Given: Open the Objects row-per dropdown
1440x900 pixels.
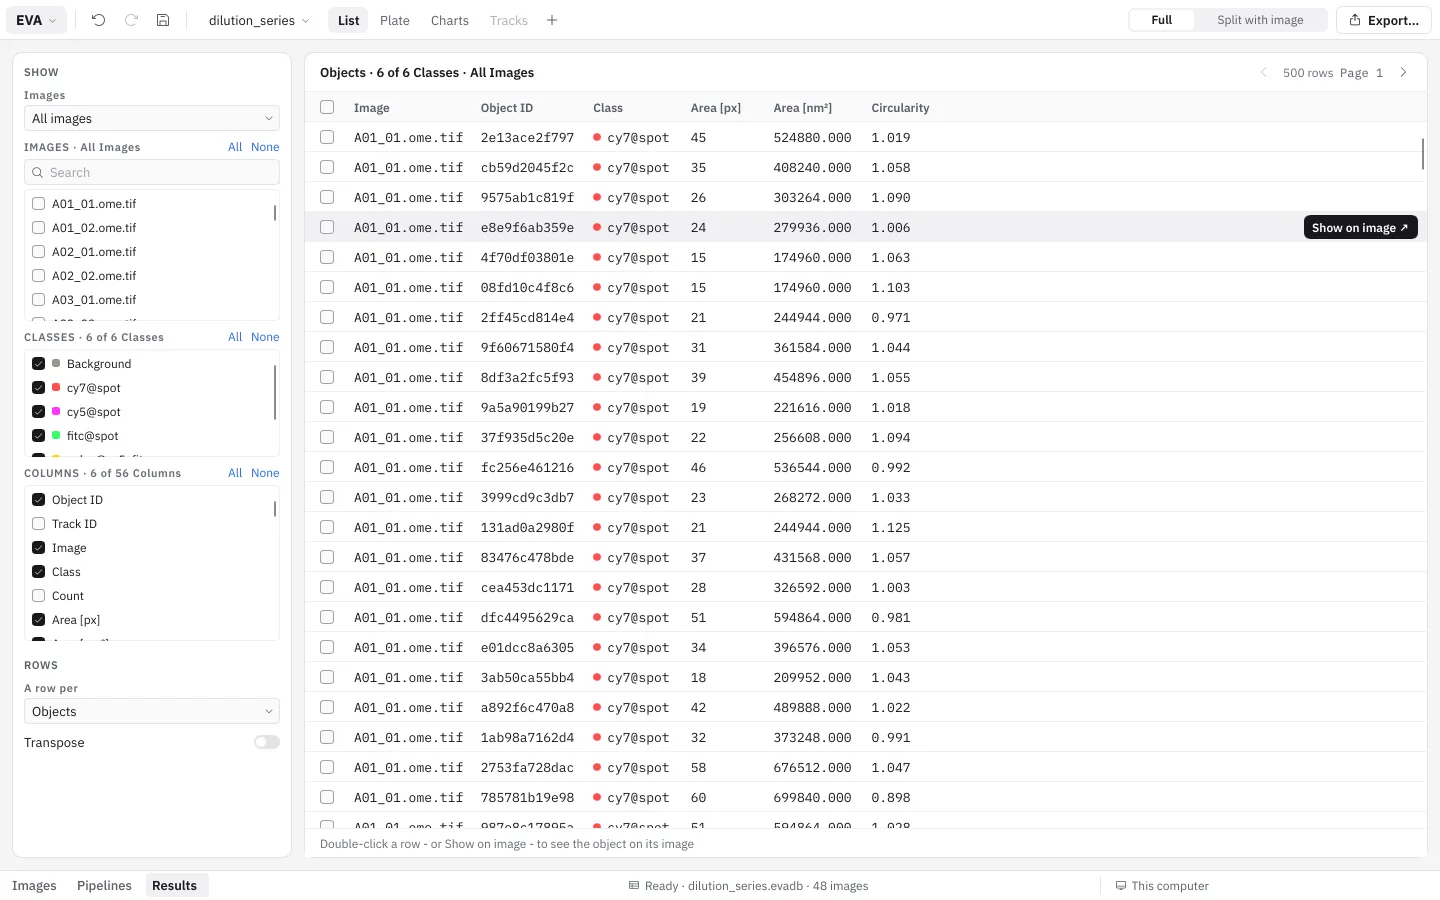Looking at the screenshot, I should (152, 712).
